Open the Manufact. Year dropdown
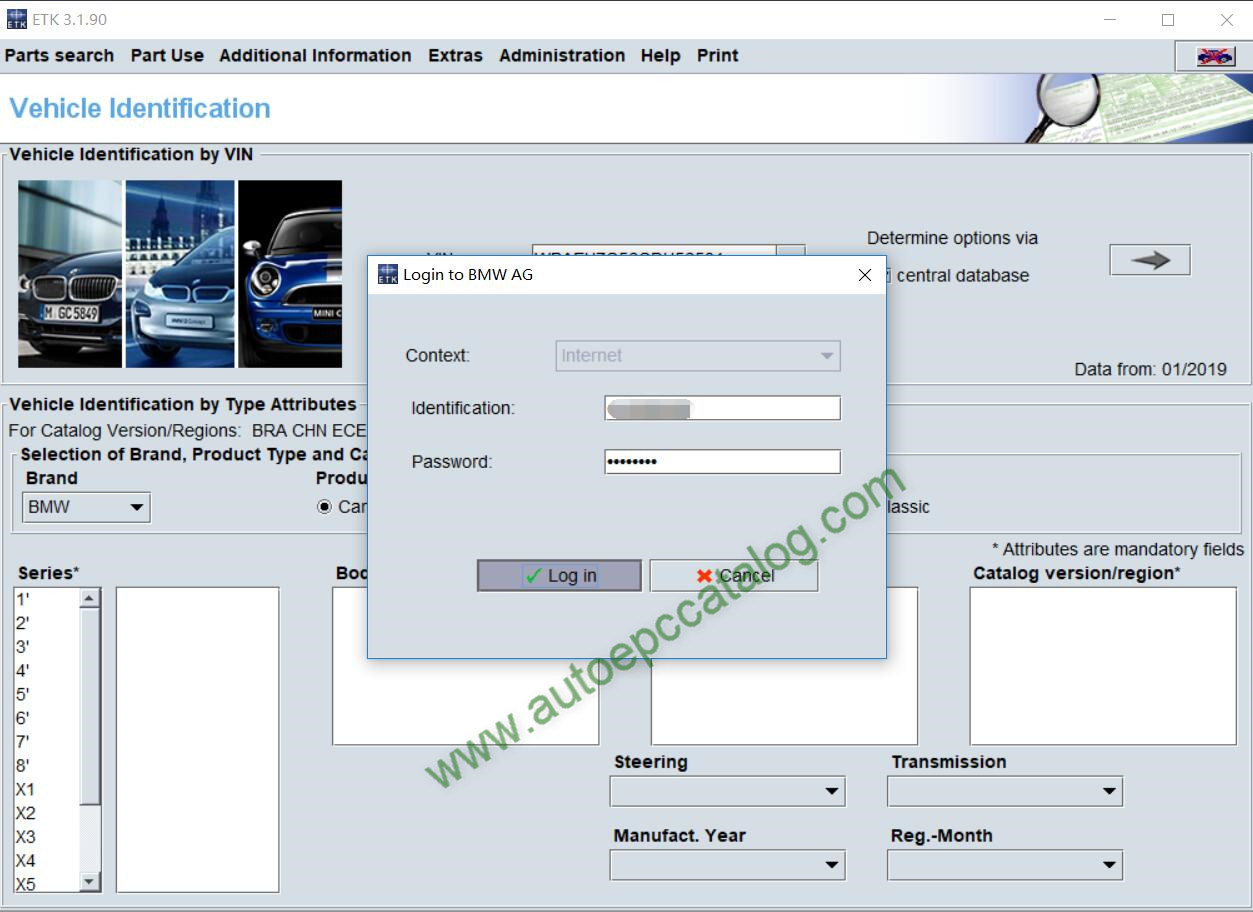The width and height of the screenshot is (1253, 912). point(728,865)
